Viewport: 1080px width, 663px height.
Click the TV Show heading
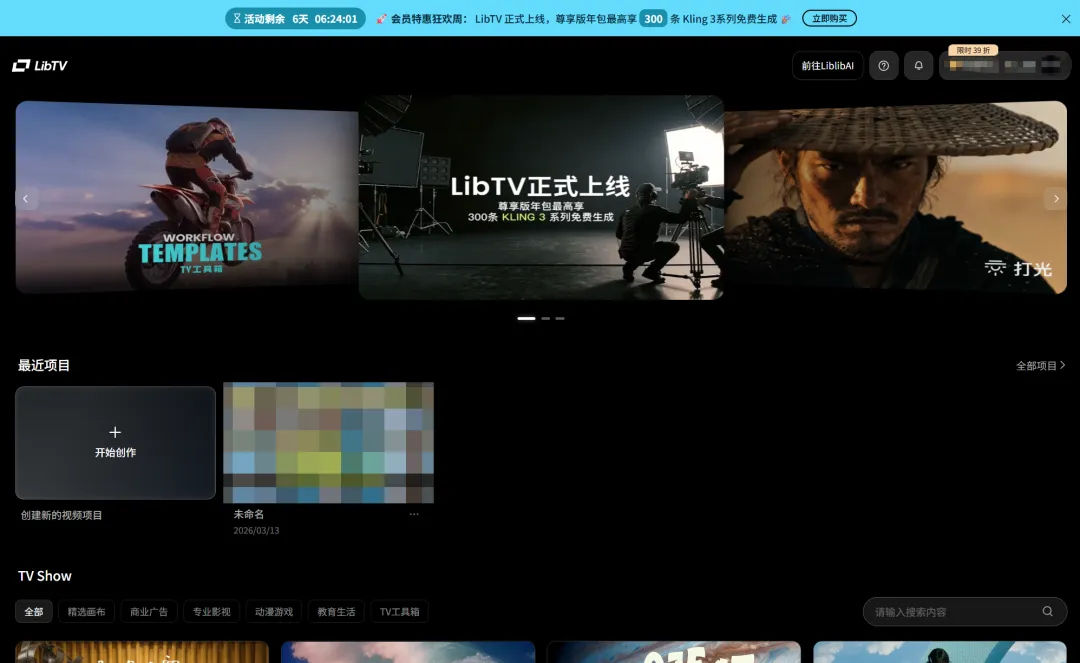coord(45,576)
